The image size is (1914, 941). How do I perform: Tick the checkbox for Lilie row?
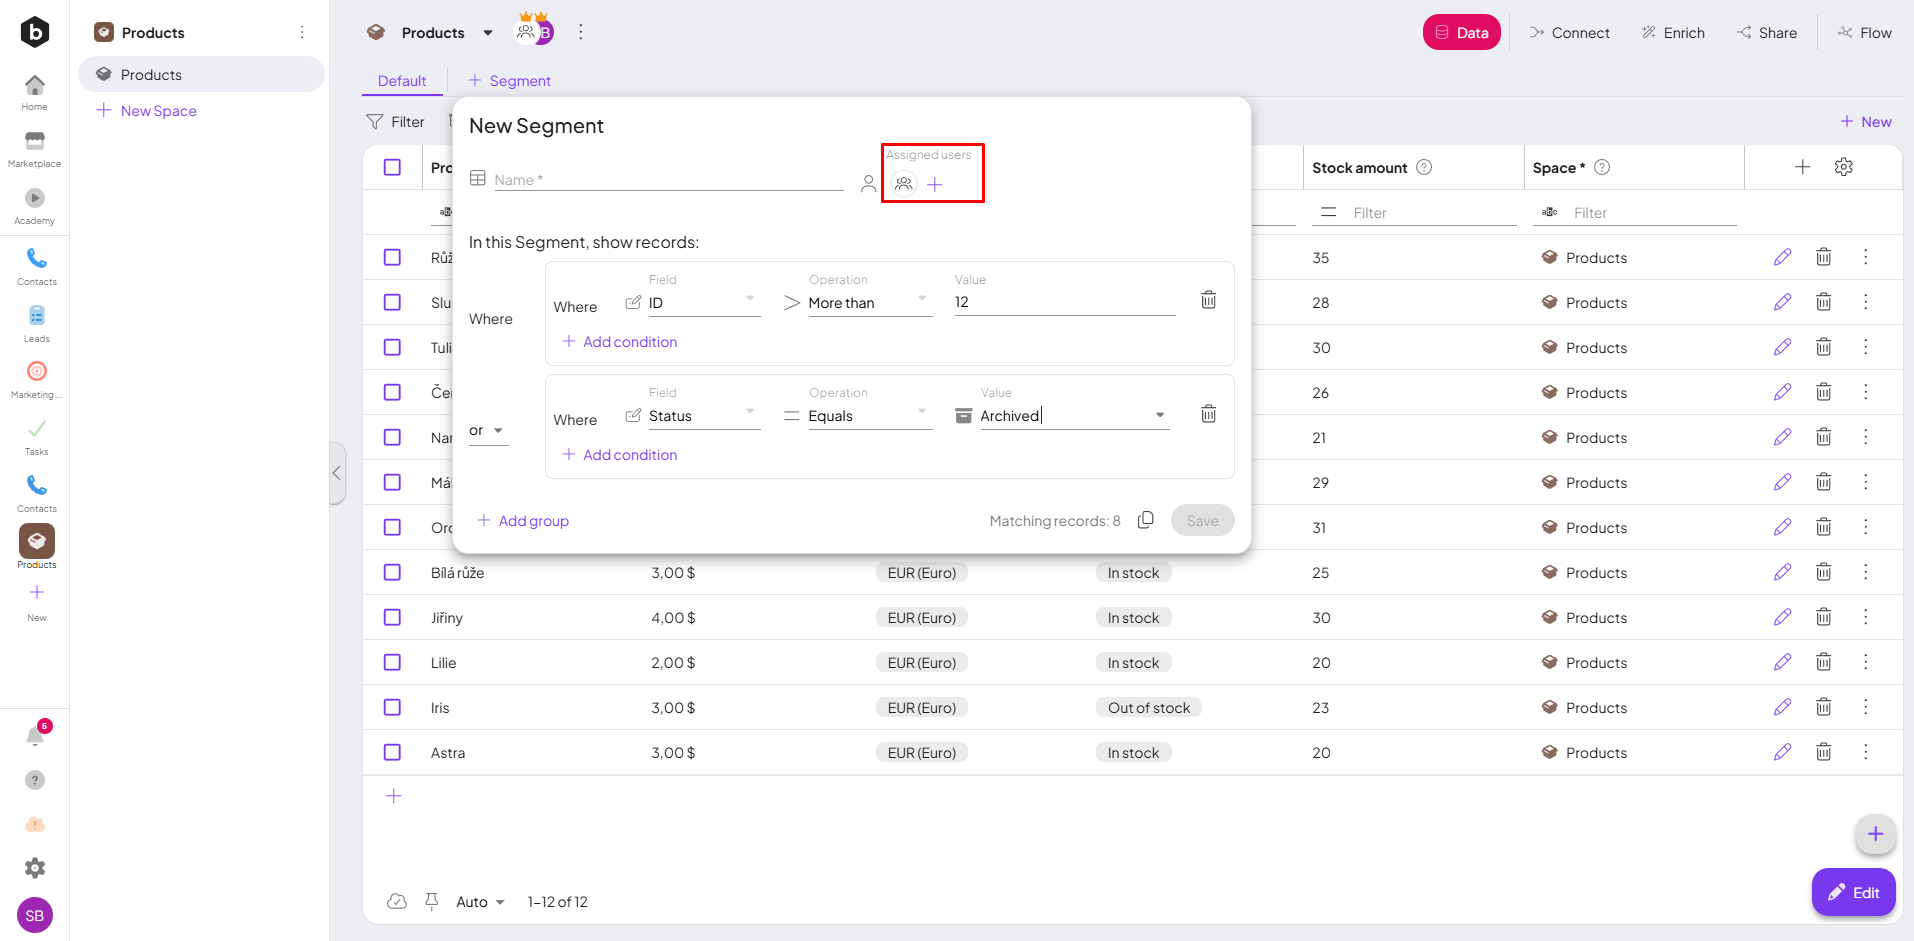[392, 662]
